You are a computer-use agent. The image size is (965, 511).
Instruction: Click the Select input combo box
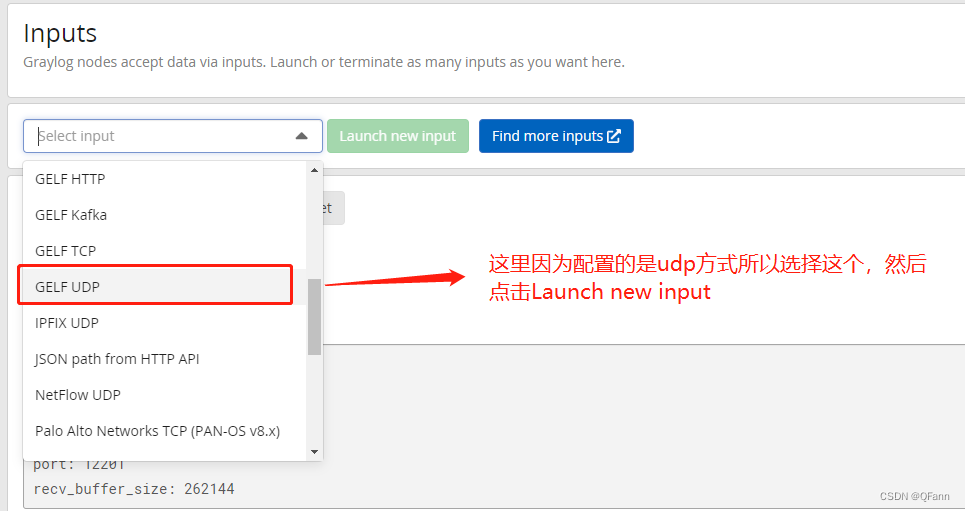[x=172, y=136]
